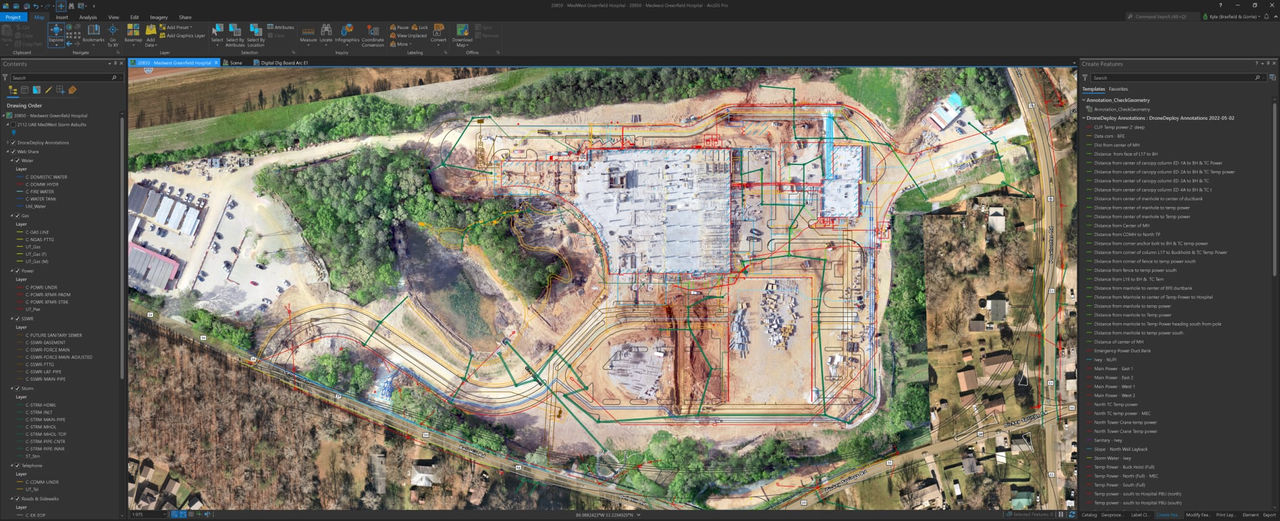Open Coordinate Conversion tool
Image resolution: width=1280 pixels, height=521 pixels.
coord(372,36)
